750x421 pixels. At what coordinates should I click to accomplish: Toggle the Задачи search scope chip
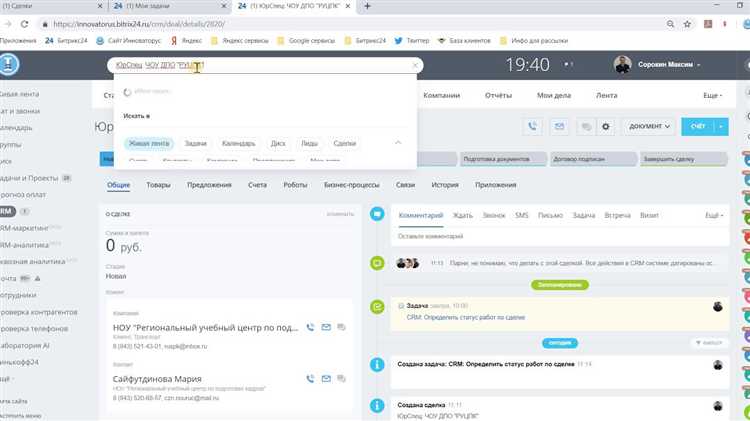coord(196,144)
